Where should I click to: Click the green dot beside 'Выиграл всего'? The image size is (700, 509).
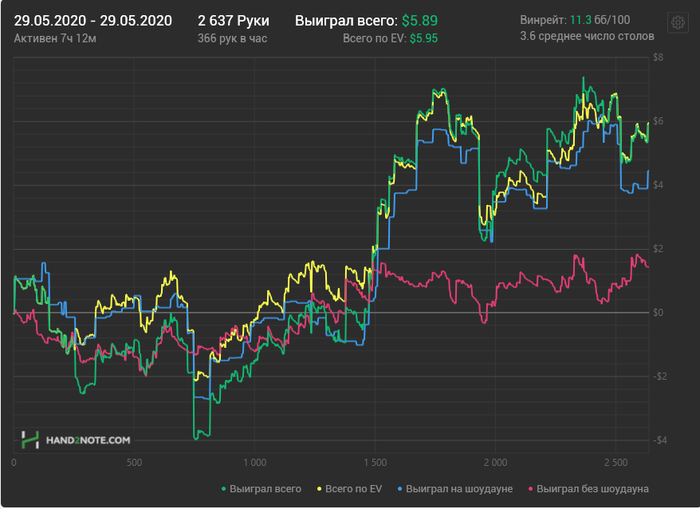pyautogui.click(x=224, y=489)
